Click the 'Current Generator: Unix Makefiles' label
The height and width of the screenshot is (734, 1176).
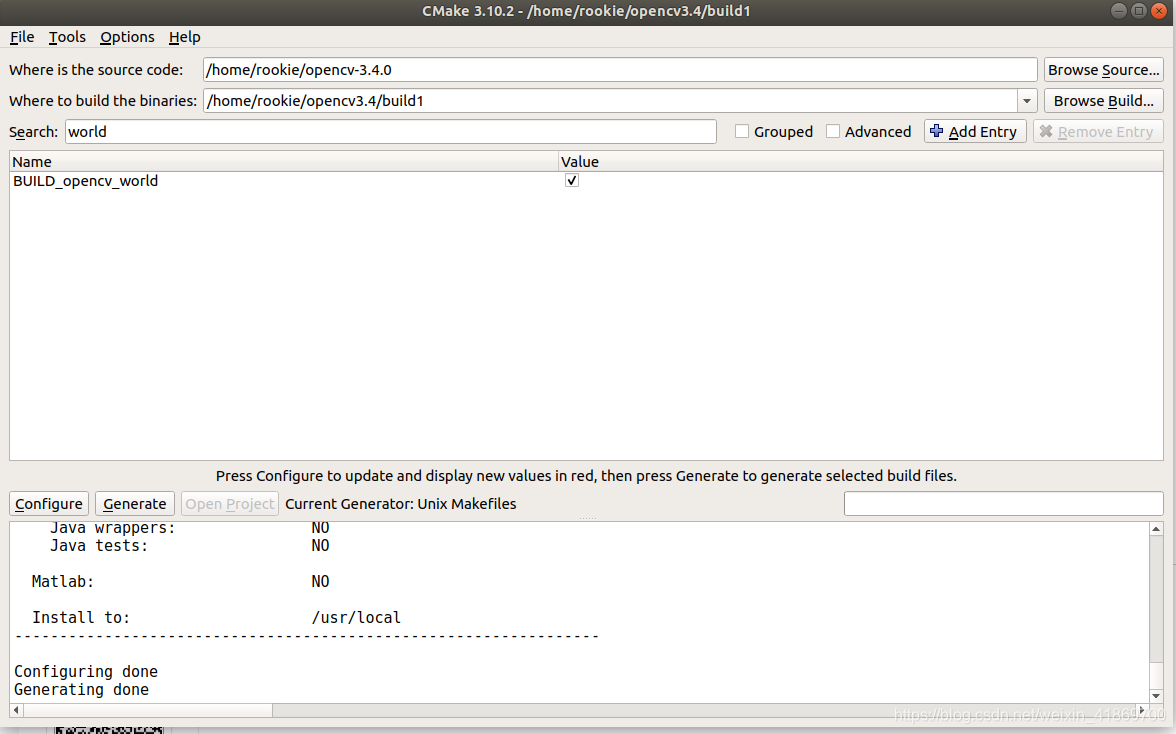tap(400, 504)
